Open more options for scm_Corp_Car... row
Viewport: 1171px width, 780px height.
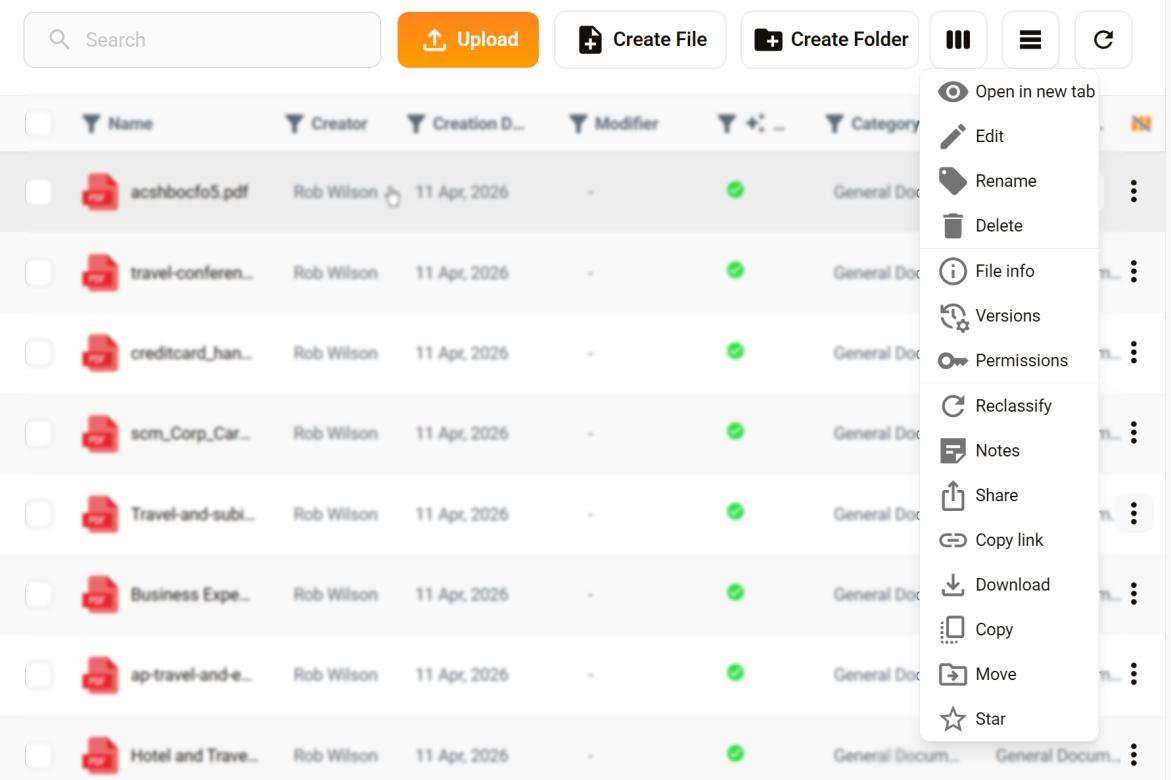click(1134, 433)
